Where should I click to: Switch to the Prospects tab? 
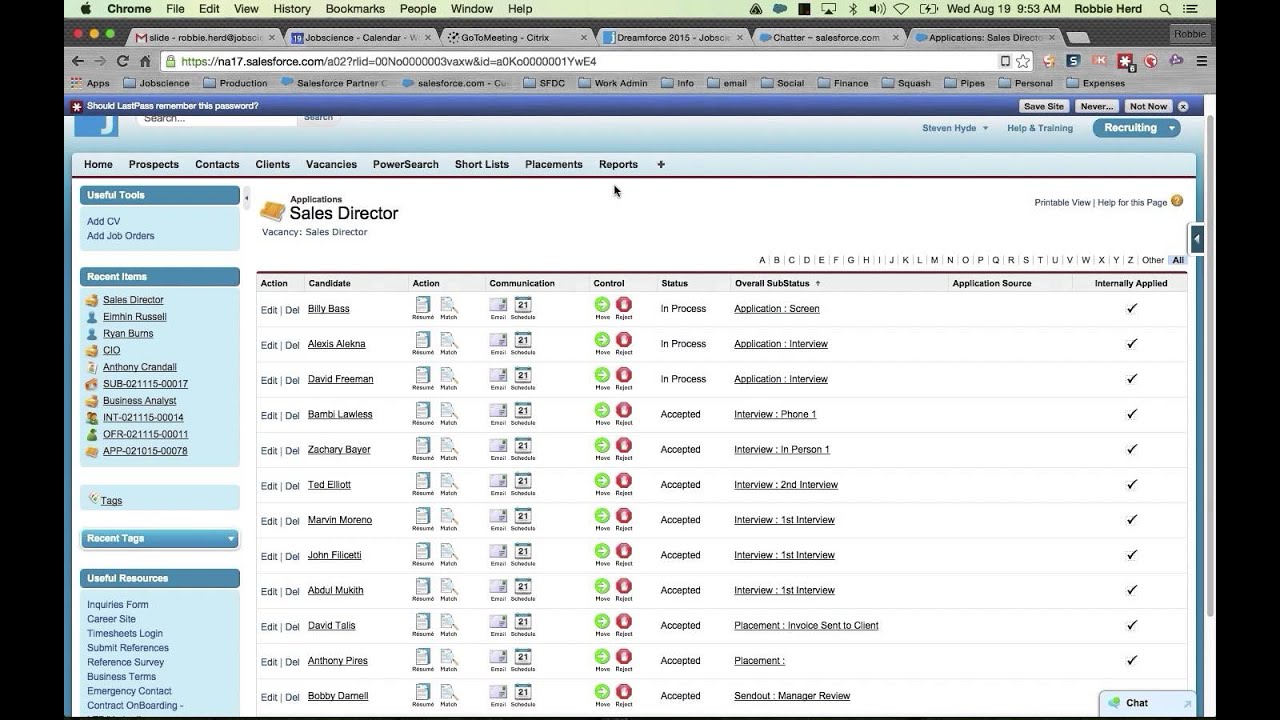coord(154,164)
